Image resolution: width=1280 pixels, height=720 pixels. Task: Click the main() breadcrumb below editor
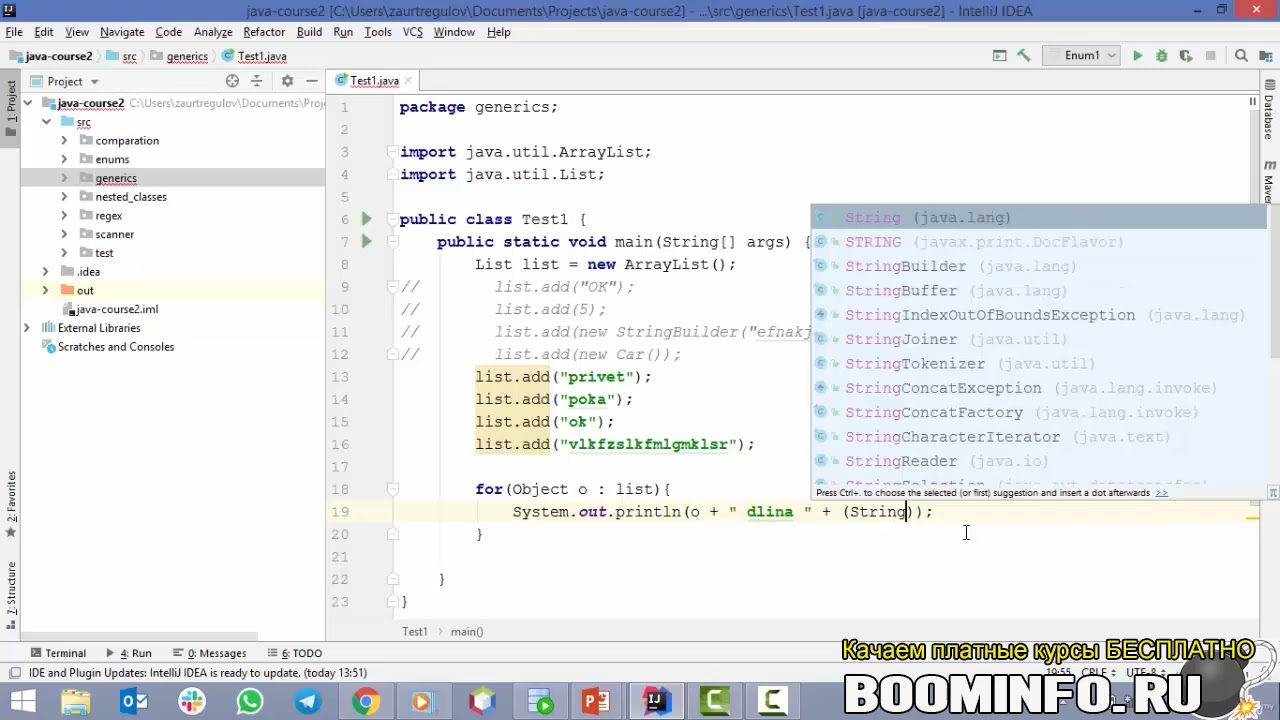[467, 632]
